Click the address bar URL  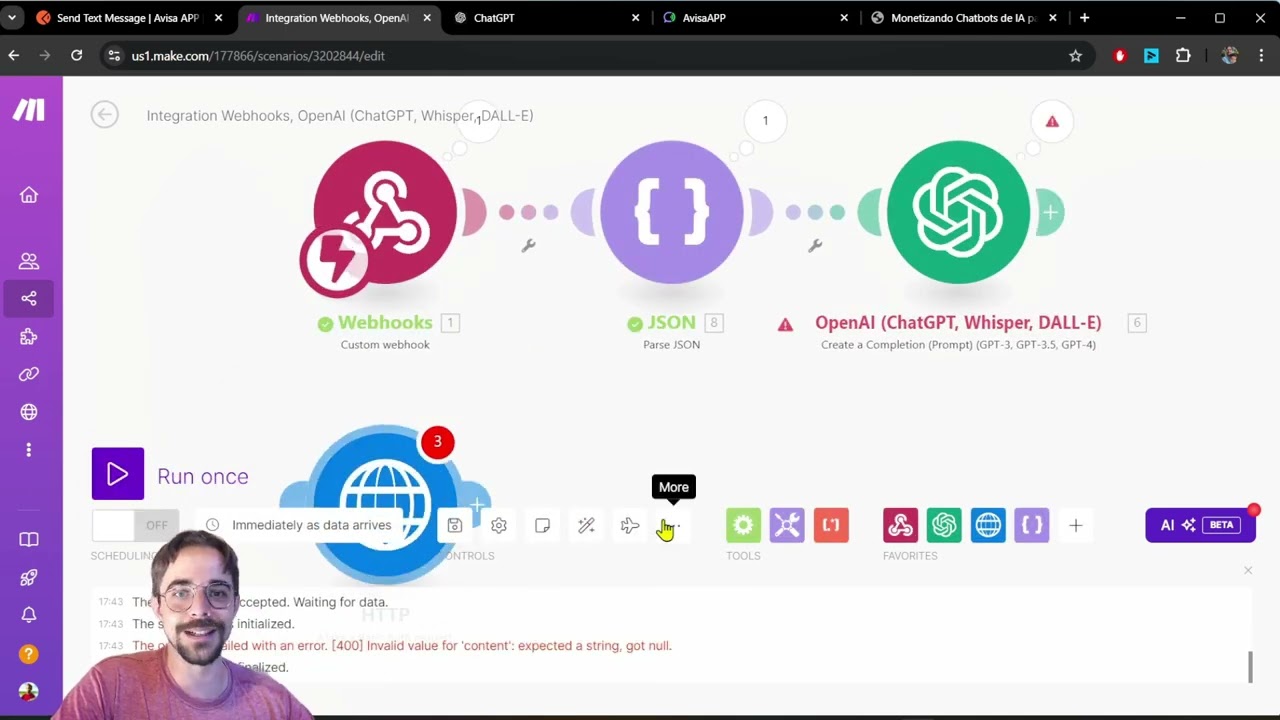point(258,56)
